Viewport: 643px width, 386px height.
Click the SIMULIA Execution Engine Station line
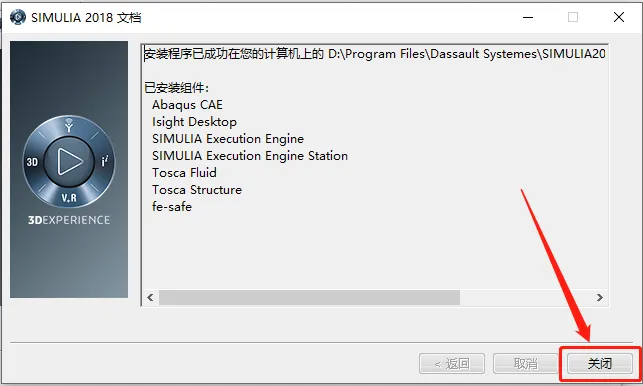250,156
